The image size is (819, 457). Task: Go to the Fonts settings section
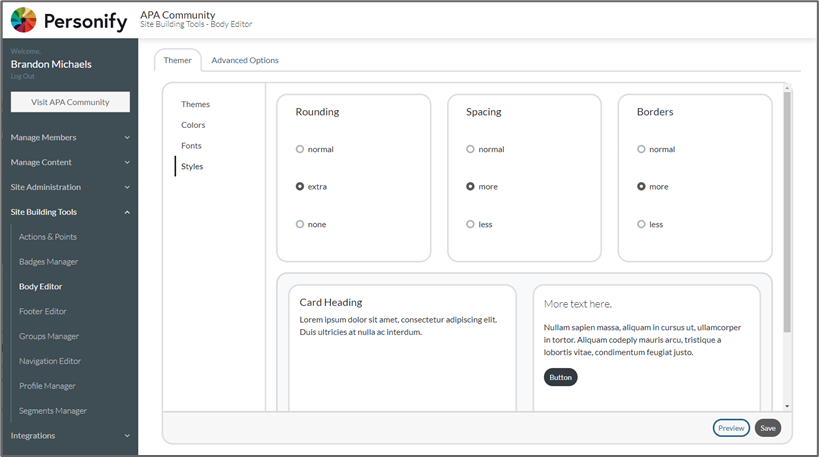(x=191, y=146)
